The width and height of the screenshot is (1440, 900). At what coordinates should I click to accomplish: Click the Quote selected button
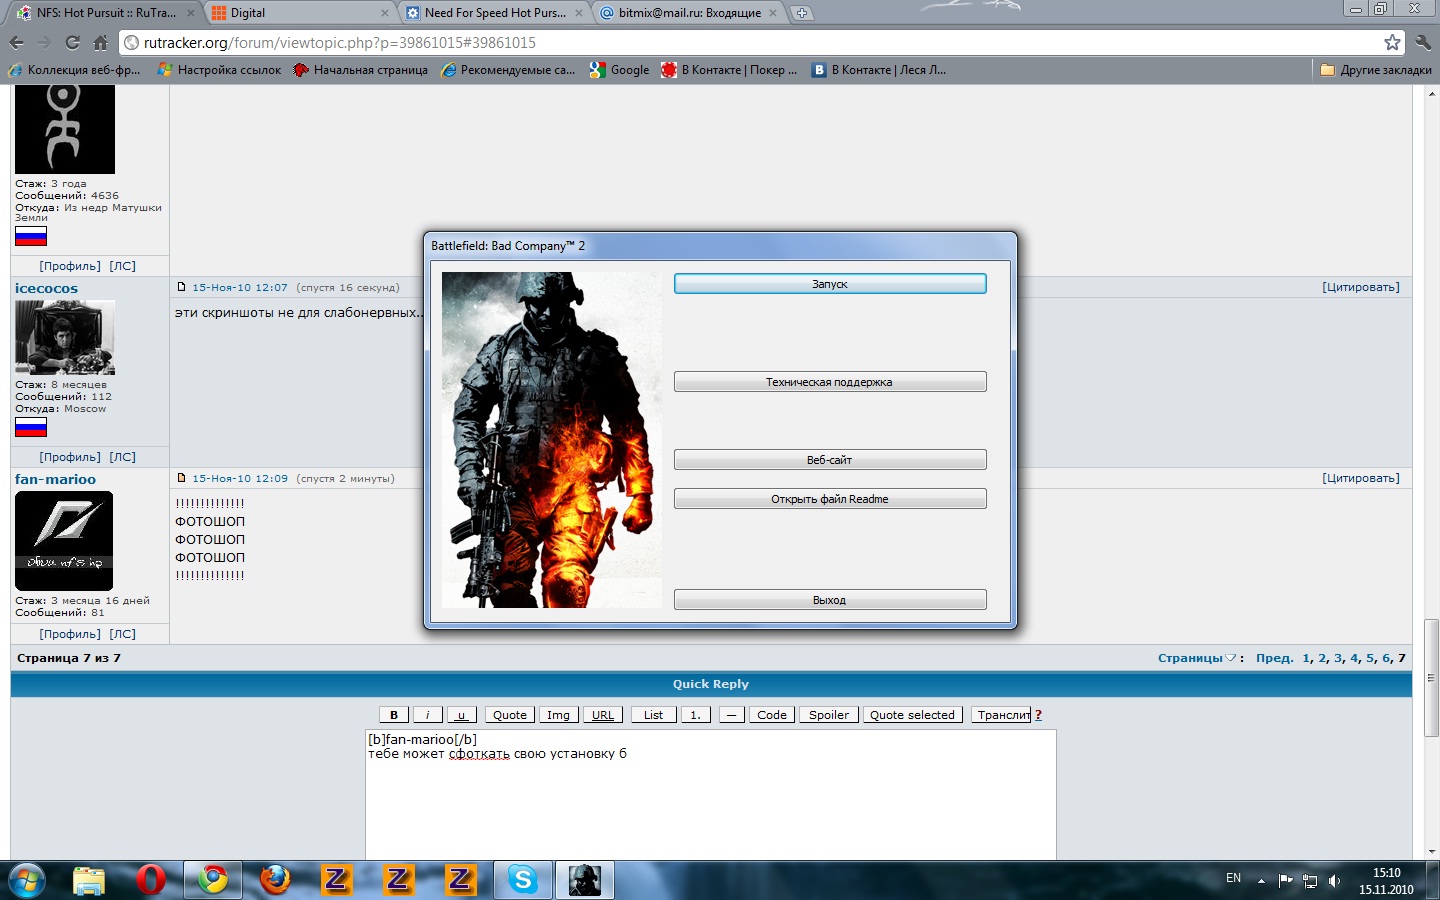pyautogui.click(x=912, y=715)
